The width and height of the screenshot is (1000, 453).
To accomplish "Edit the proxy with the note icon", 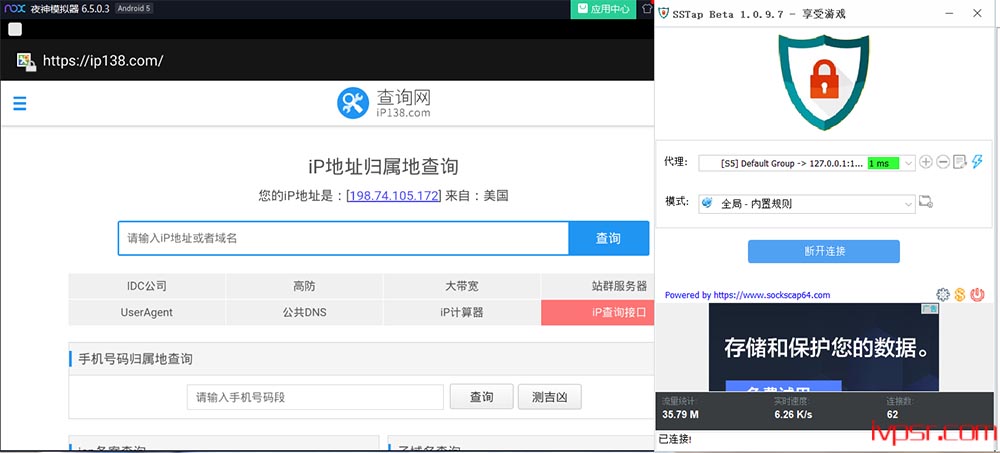I will tap(960, 162).
